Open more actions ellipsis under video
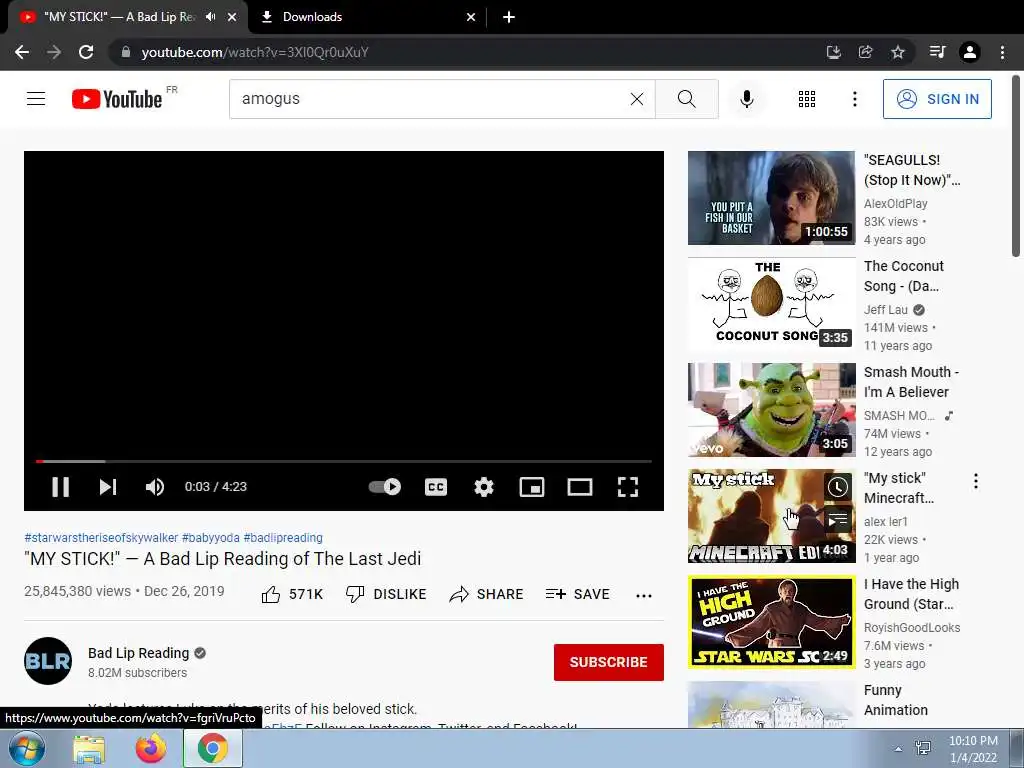This screenshot has width=1024, height=768. (x=643, y=595)
